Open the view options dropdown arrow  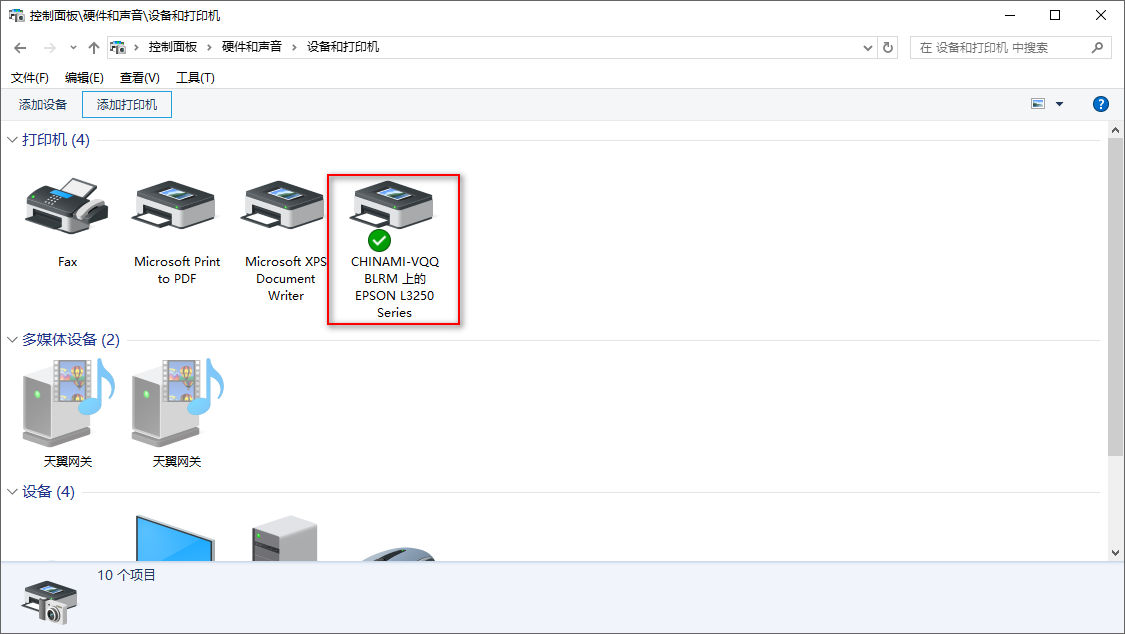(x=1059, y=104)
